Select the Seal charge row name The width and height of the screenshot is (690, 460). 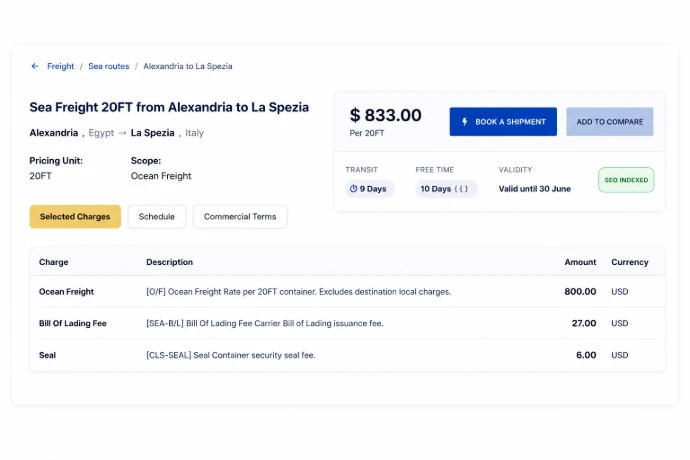[x=48, y=355]
